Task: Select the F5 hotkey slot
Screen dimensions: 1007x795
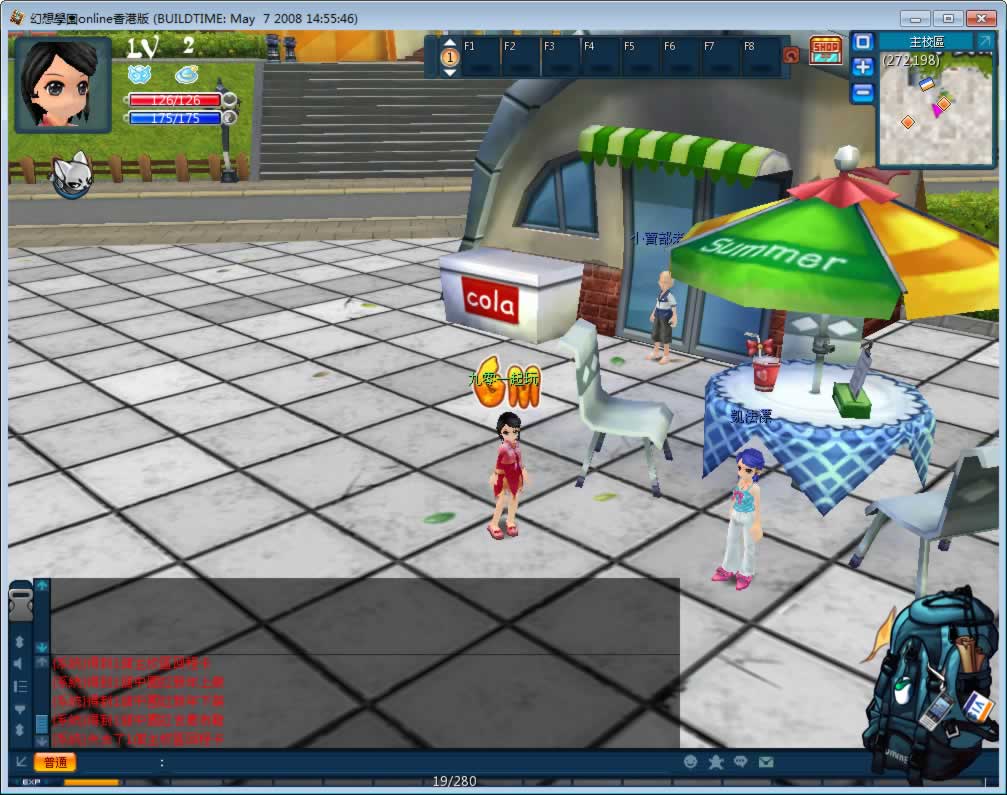Action: click(640, 58)
